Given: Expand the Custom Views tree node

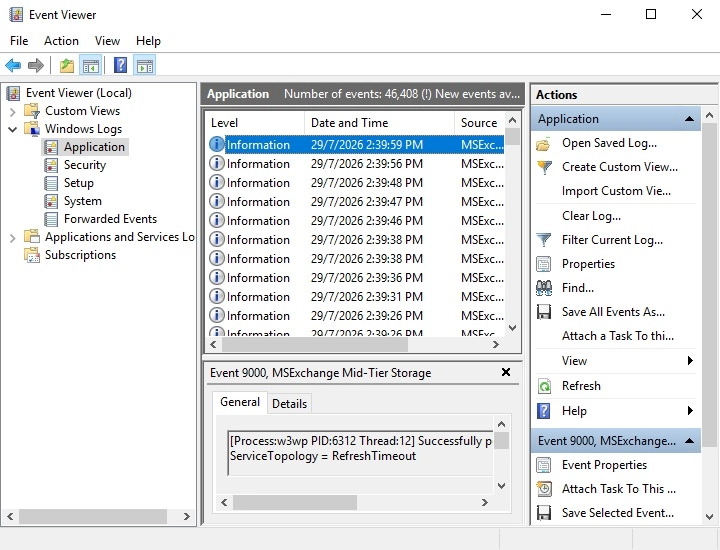Looking at the screenshot, I should [13, 112].
